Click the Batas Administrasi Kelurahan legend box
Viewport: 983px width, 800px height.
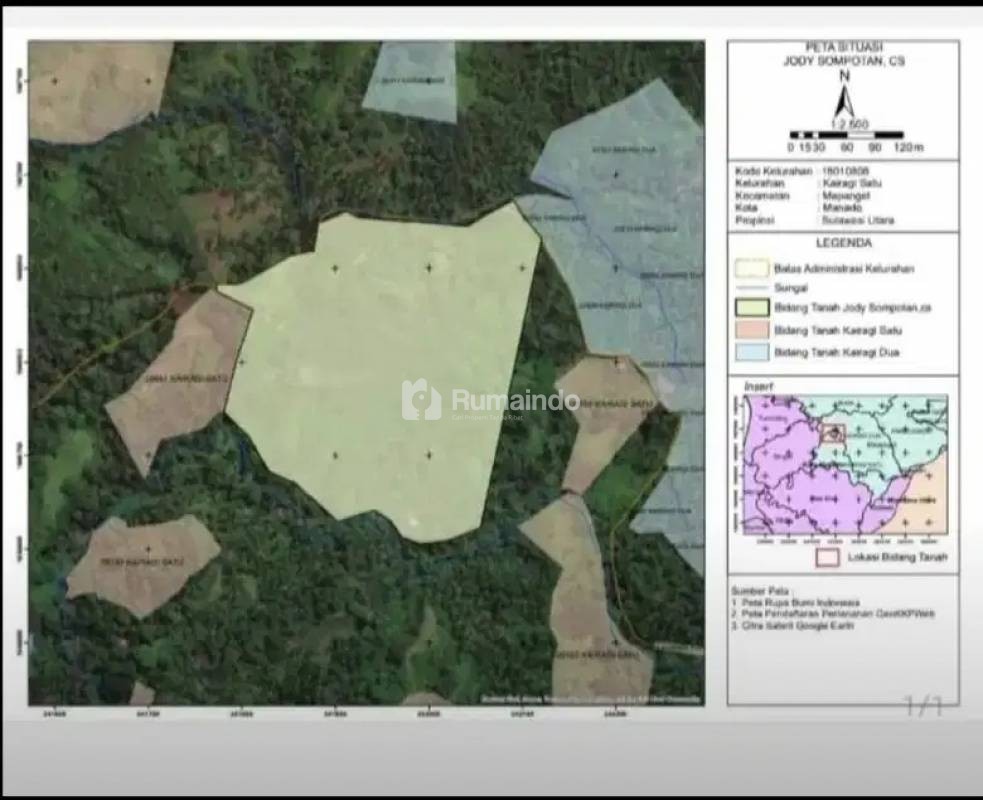(x=753, y=268)
